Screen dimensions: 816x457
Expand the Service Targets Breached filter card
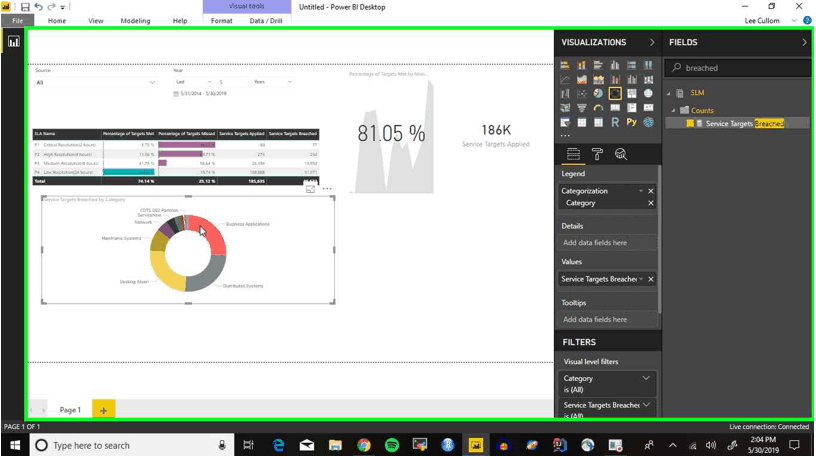pos(646,404)
